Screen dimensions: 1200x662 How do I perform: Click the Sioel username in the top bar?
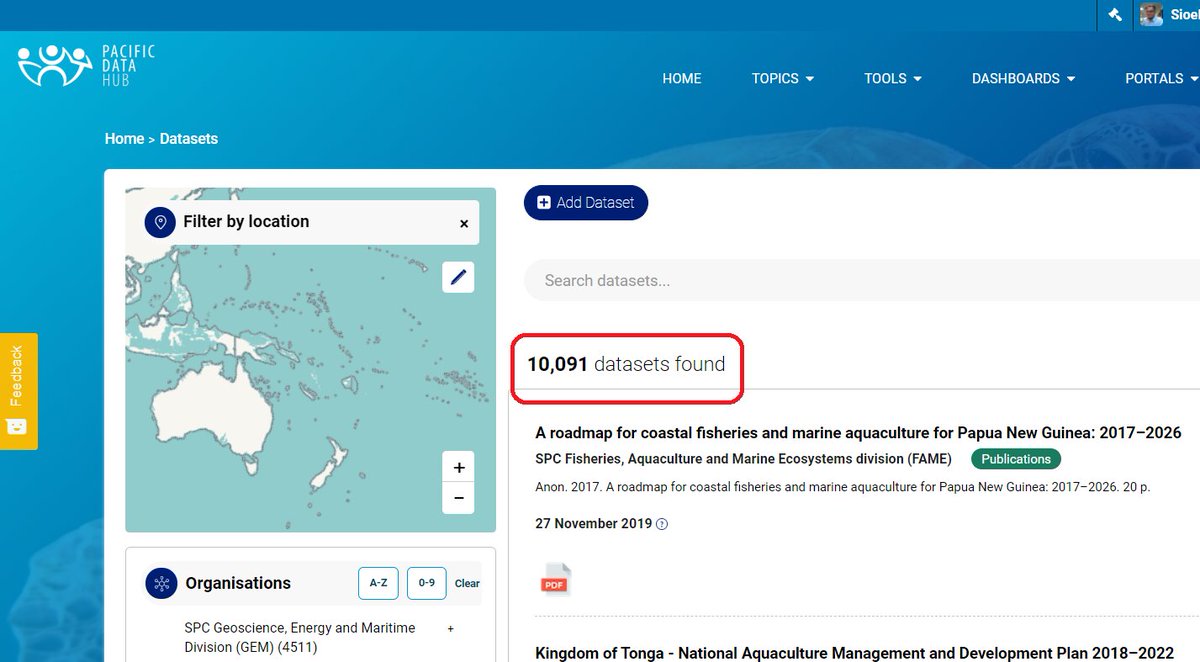[x=1185, y=15]
